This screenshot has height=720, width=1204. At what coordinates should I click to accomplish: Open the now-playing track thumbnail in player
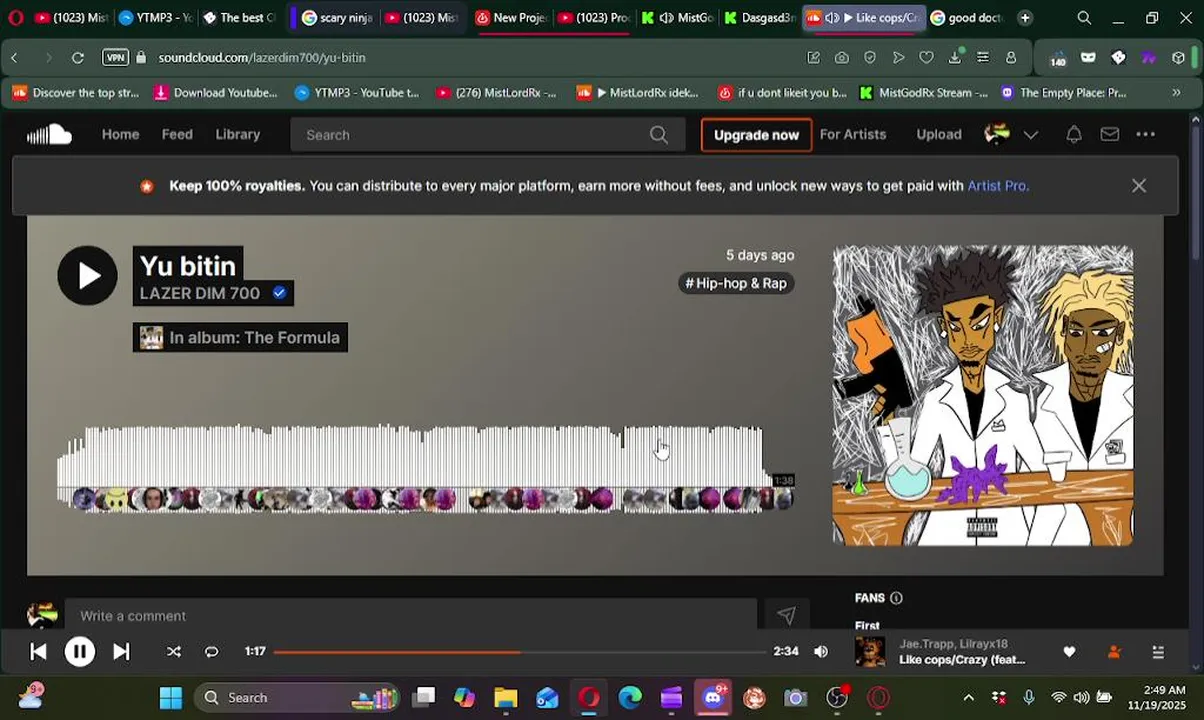point(870,652)
